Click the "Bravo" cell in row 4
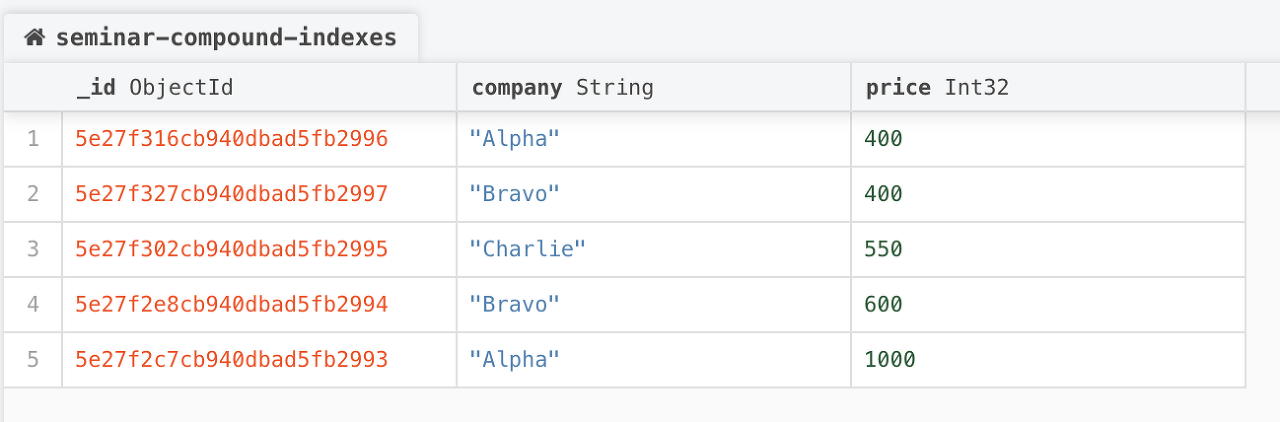The height and width of the screenshot is (422, 1280). point(514,304)
